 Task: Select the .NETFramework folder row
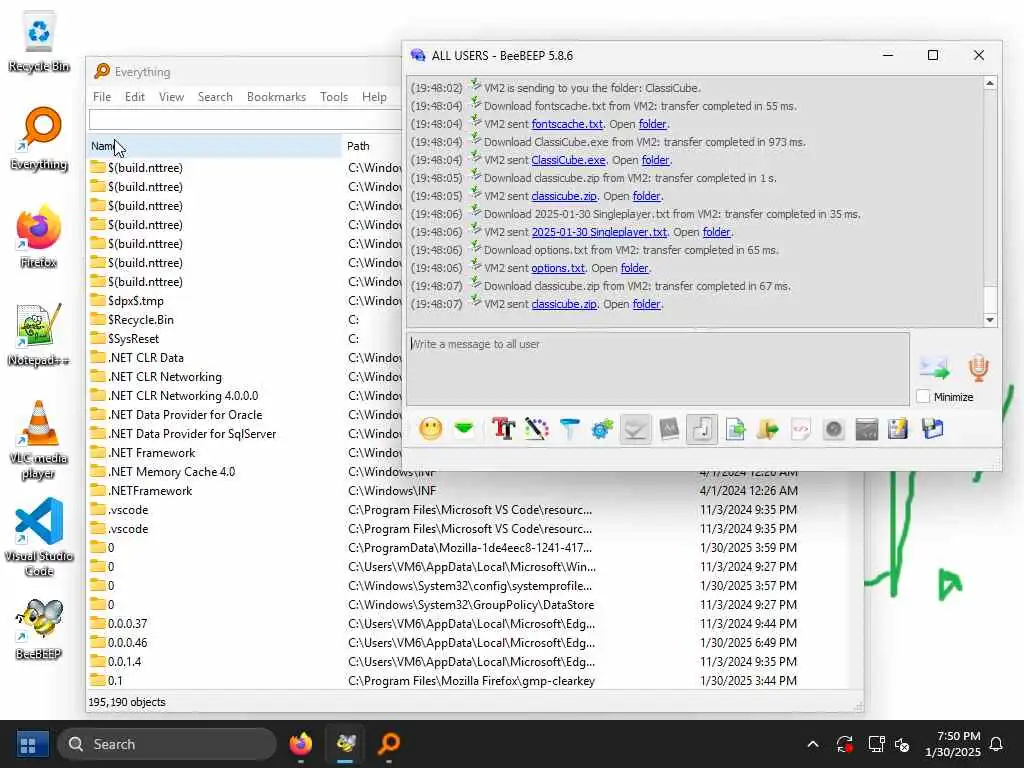point(474,490)
